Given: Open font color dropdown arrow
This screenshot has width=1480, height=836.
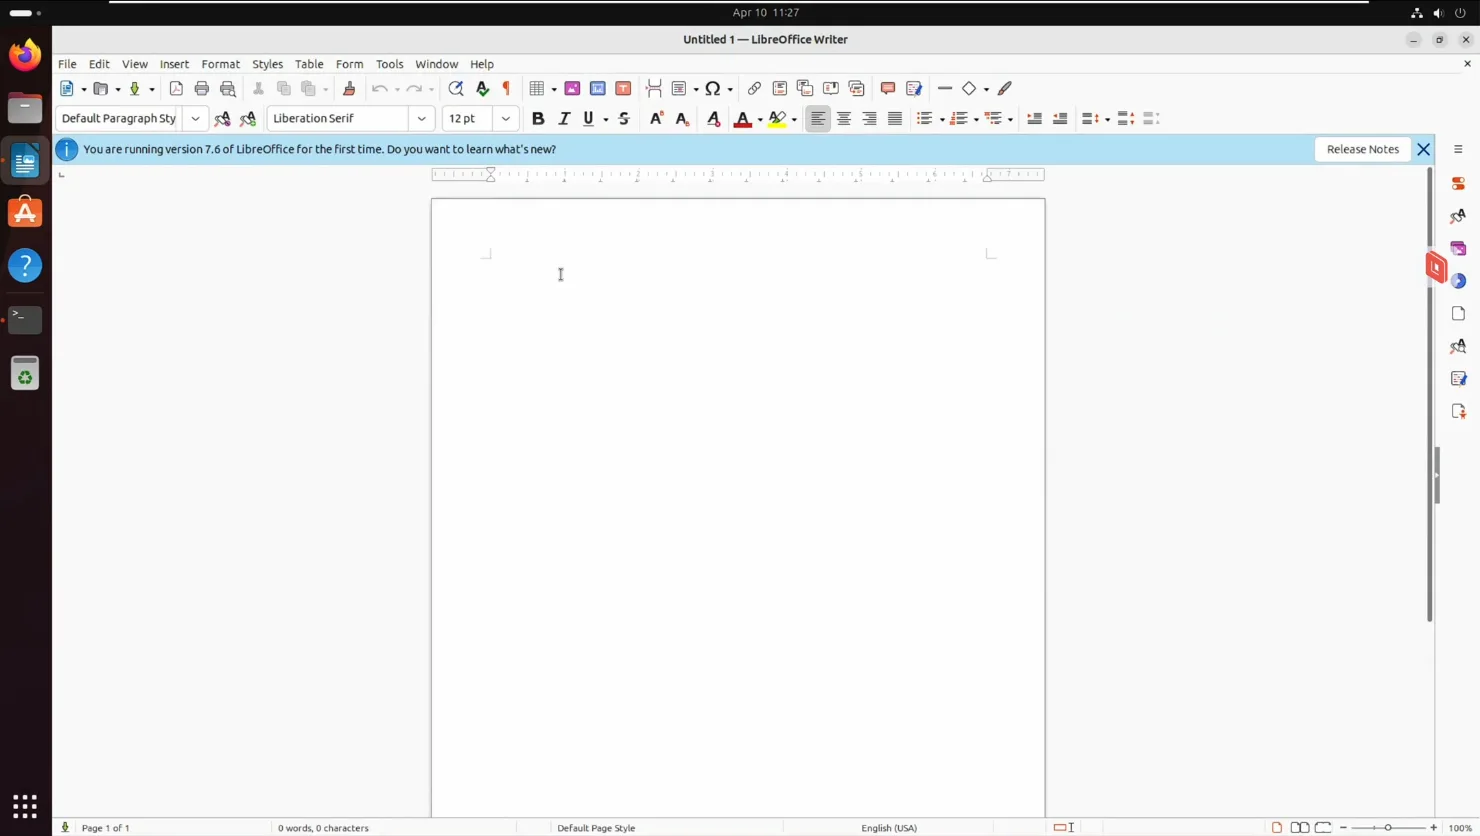Looking at the screenshot, I should click(760, 120).
